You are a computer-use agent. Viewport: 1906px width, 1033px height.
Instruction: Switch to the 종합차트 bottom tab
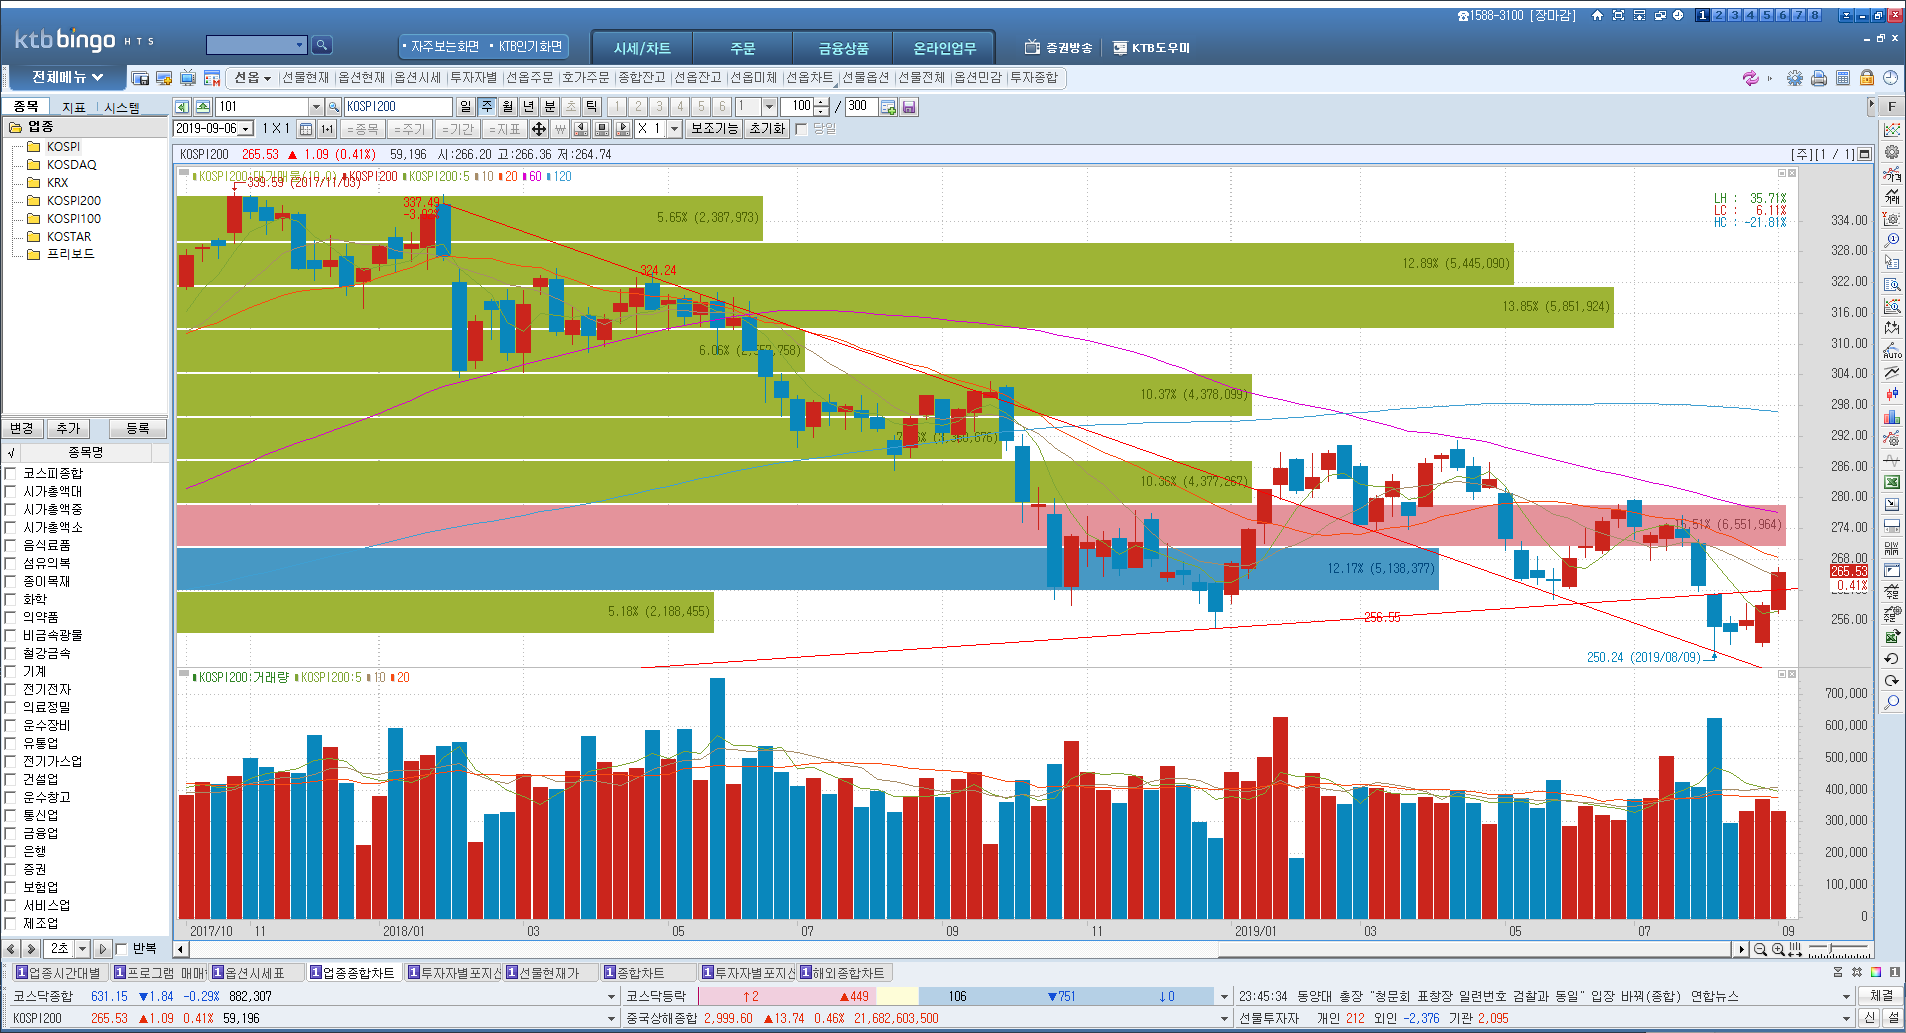648,973
